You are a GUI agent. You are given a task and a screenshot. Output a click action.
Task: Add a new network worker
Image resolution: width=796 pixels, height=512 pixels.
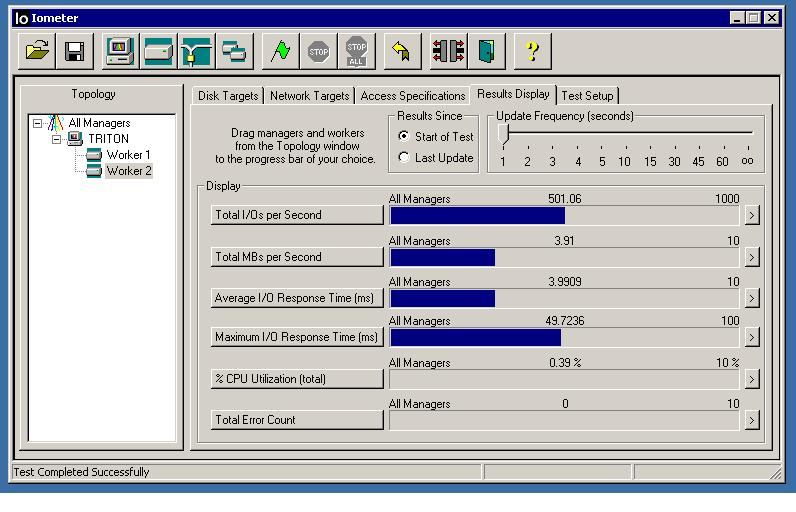click(x=196, y=51)
